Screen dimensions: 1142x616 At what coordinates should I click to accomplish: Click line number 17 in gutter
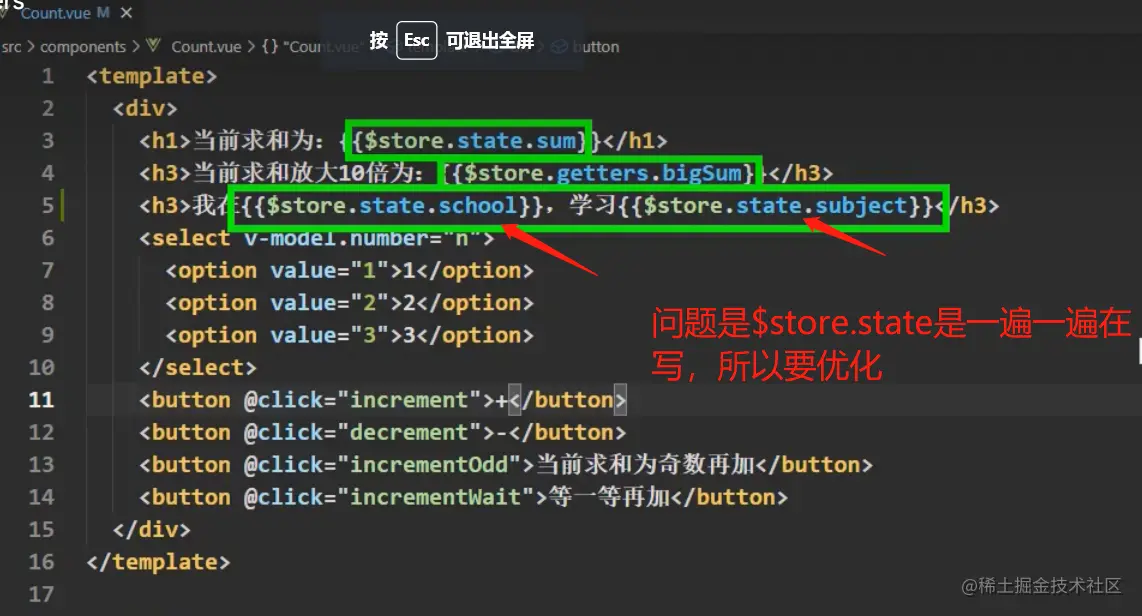pyautogui.click(x=42, y=594)
